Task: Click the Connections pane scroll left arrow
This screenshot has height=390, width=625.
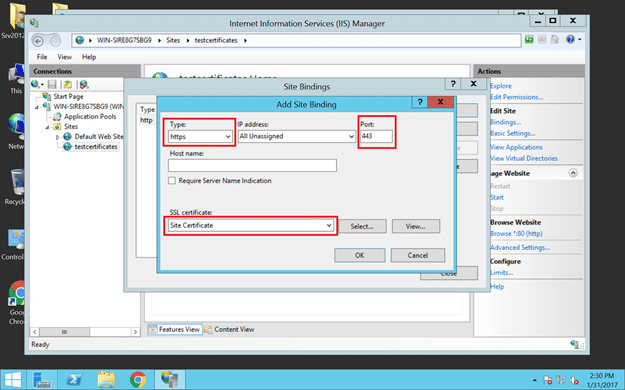Action: pyautogui.click(x=35, y=332)
